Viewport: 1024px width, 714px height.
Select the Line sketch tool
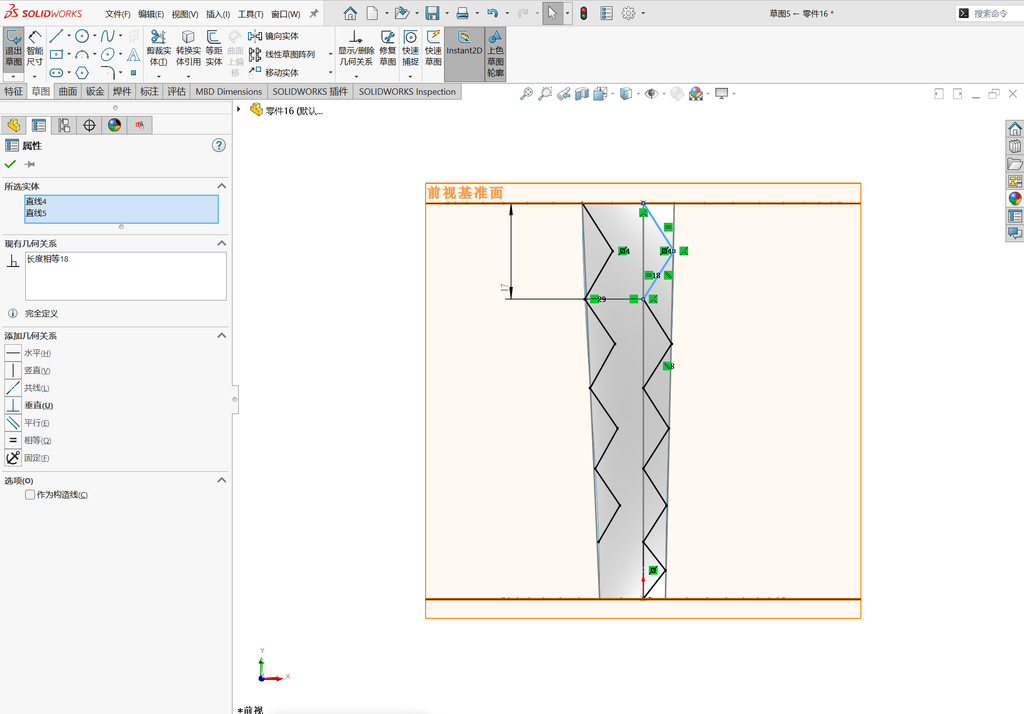click(56, 37)
